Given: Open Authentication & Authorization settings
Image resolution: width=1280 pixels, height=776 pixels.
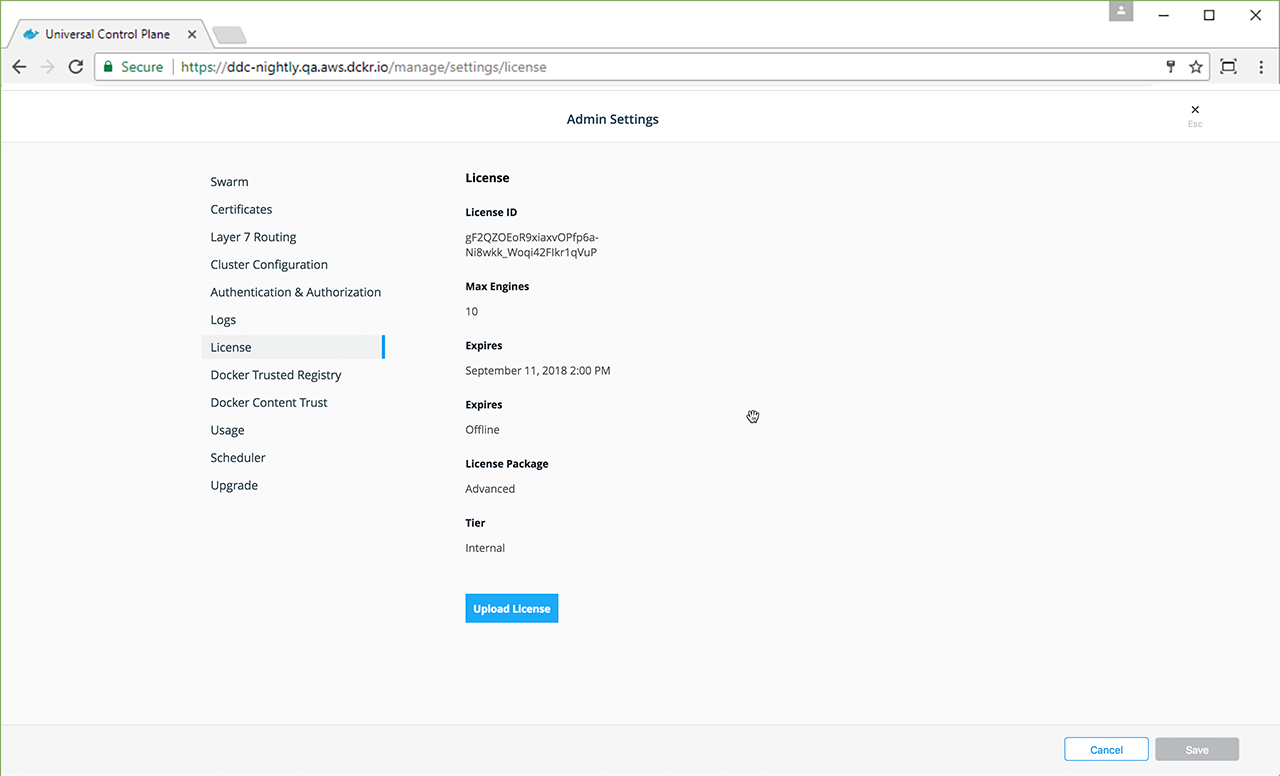Looking at the screenshot, I should 295,292.
